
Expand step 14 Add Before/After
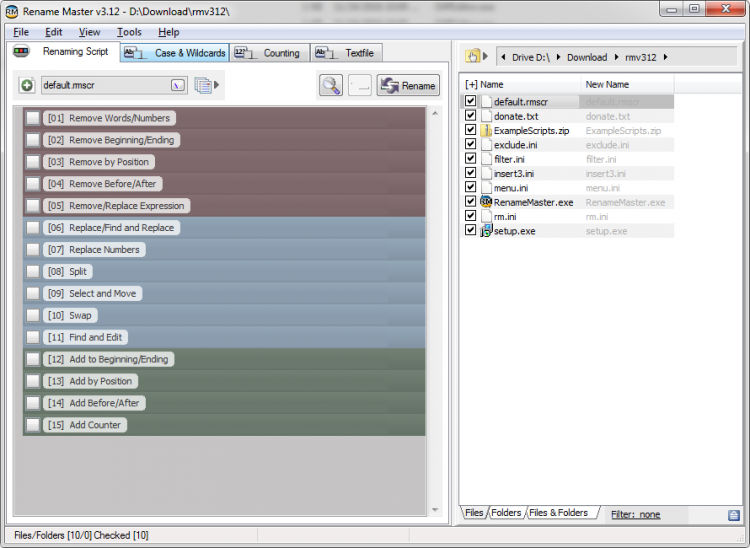(94, 403)
